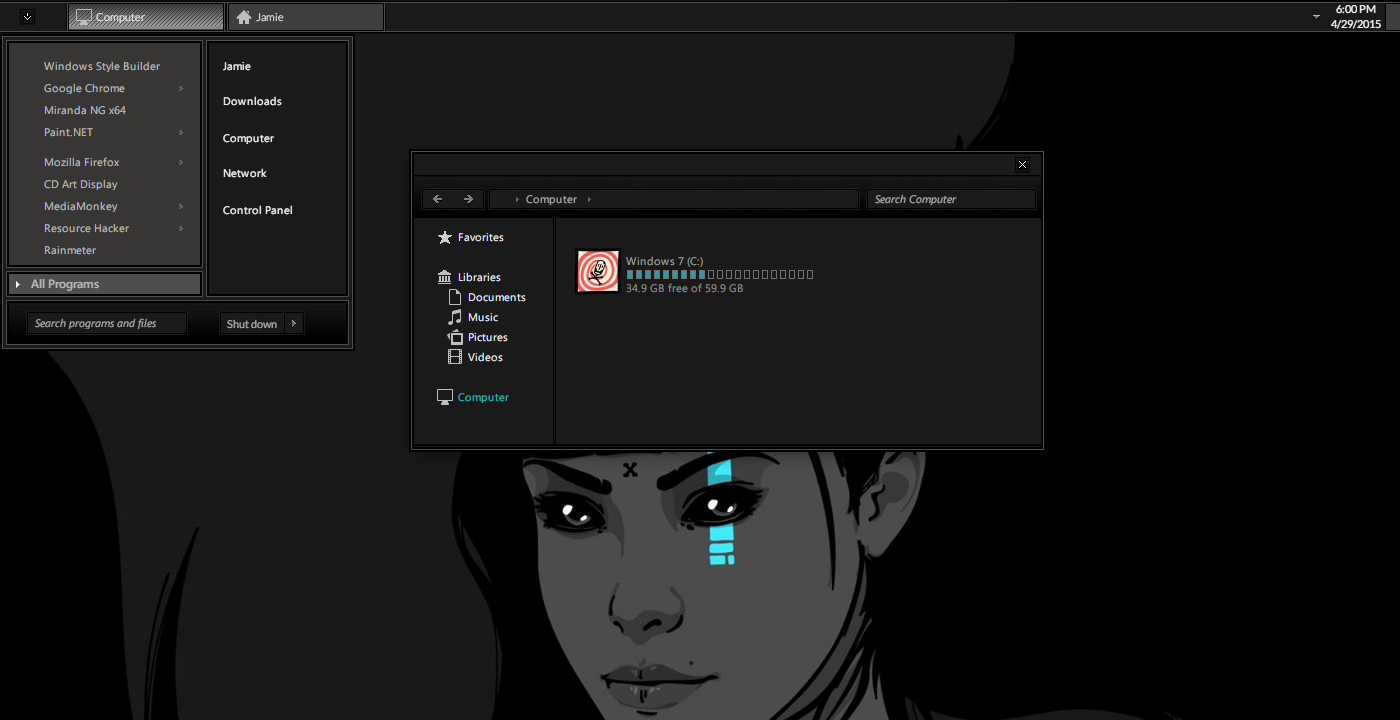Click the 34.9 GB free of 59.9 GB text
This screenshot has height=720, width=1400.
click(x=684, y=288)
